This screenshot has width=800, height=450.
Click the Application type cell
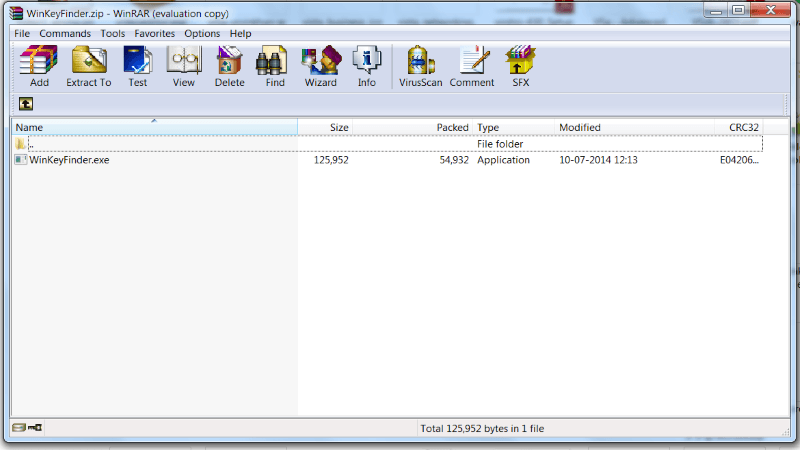pyautogui.click(x=504, y=160)
